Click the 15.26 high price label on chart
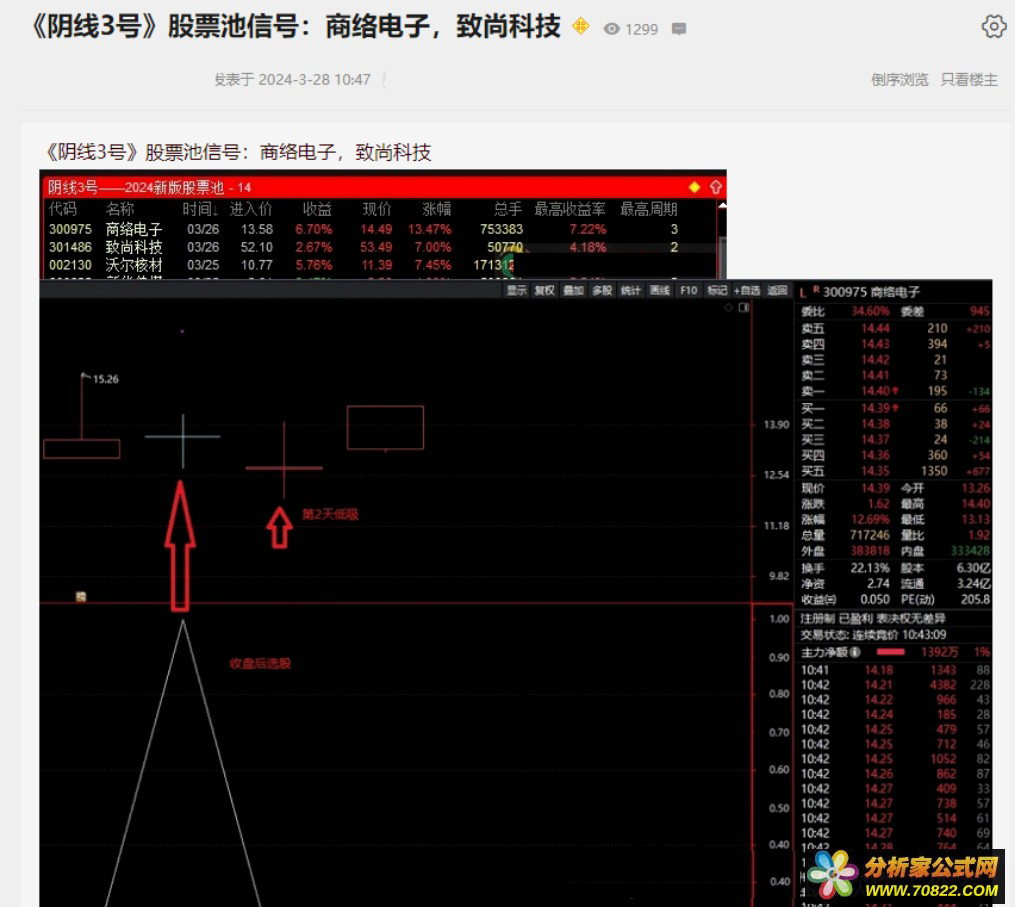Image resolution: width=1015 pixels, height=907 pixels. click(x=106, y=379)
